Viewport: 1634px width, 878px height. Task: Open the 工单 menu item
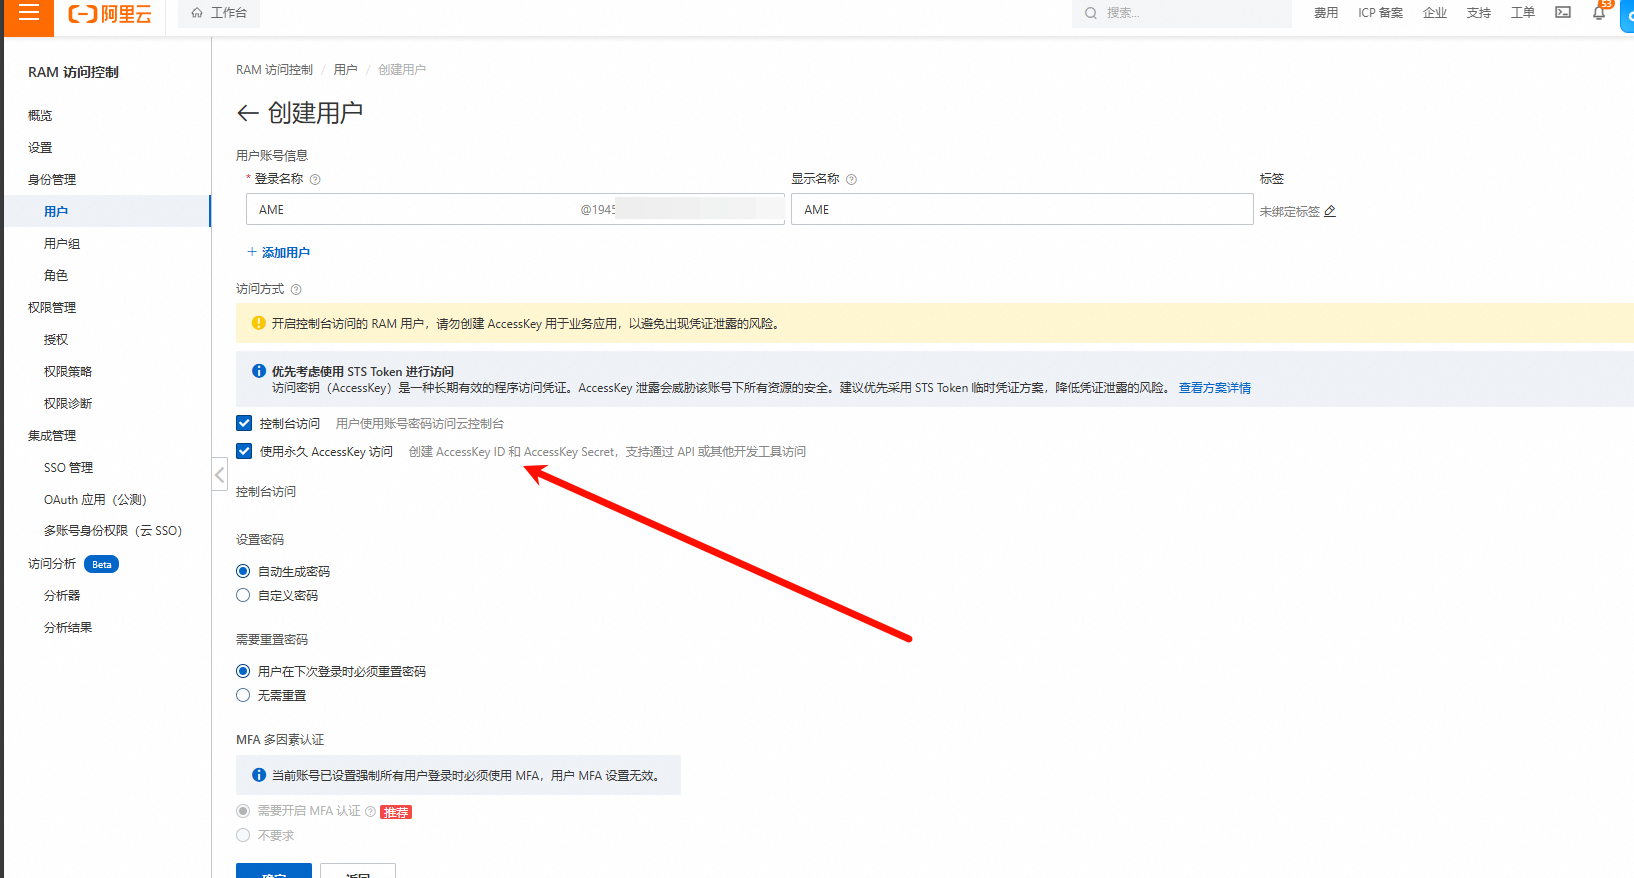click(1523, 13)
